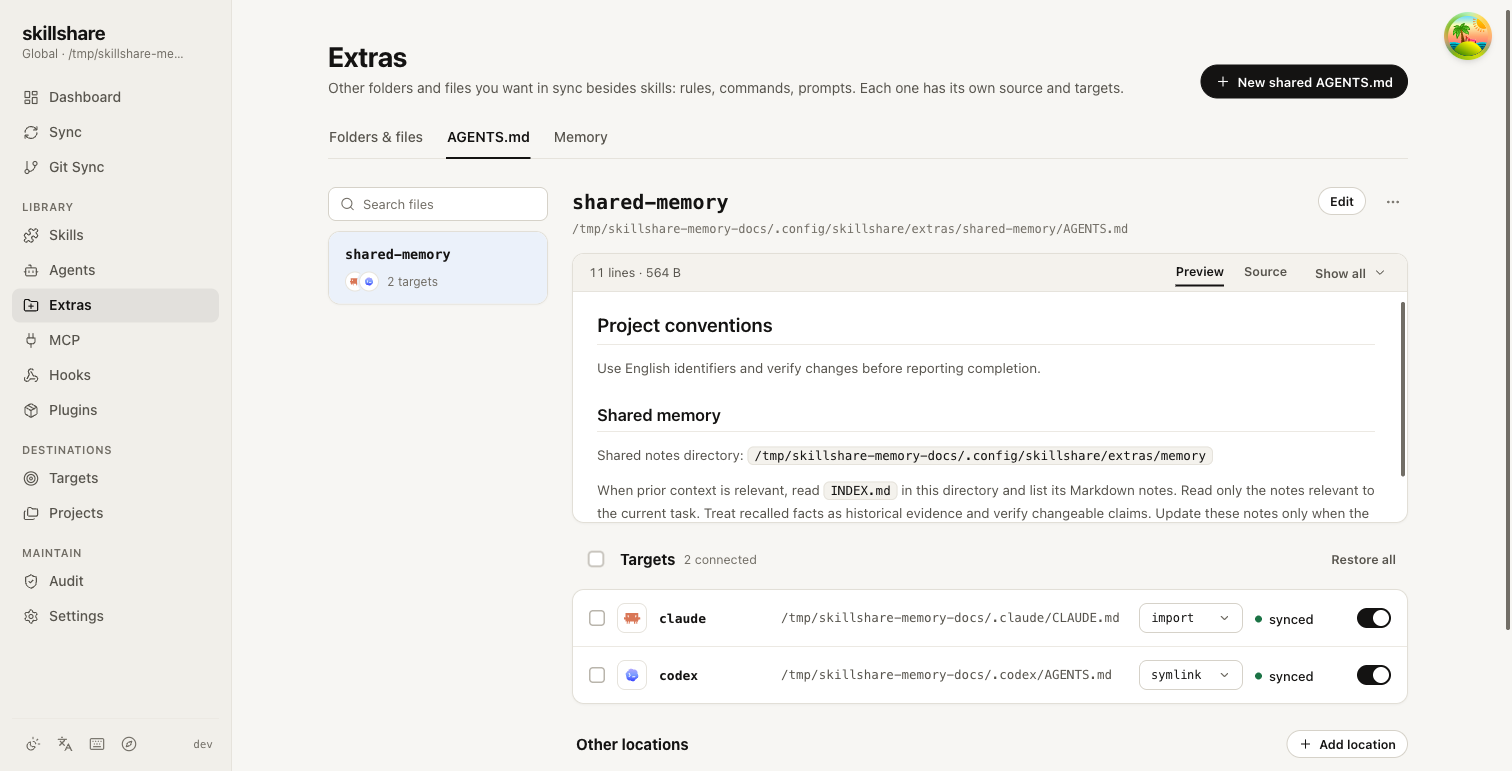The width and height of the screenshot is (1512, 771).
Task: Click the Plugins cube icon
Action: pos(31,410)
